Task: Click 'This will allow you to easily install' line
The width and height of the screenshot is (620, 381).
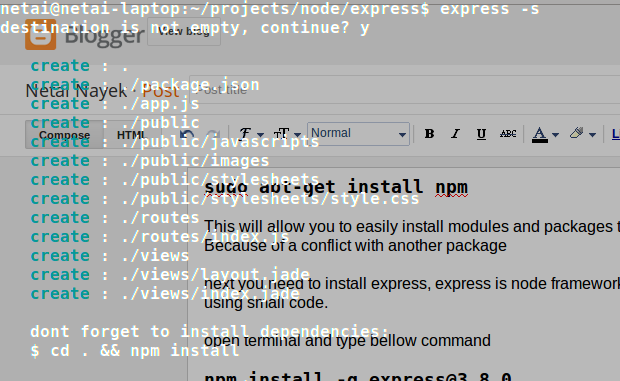Action: (412, 227)
